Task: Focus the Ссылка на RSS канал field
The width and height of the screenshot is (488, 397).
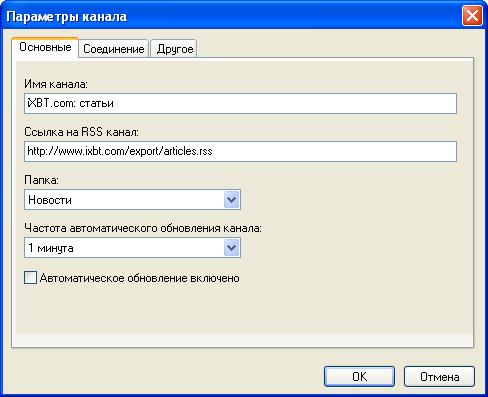Action: [240, 151]
